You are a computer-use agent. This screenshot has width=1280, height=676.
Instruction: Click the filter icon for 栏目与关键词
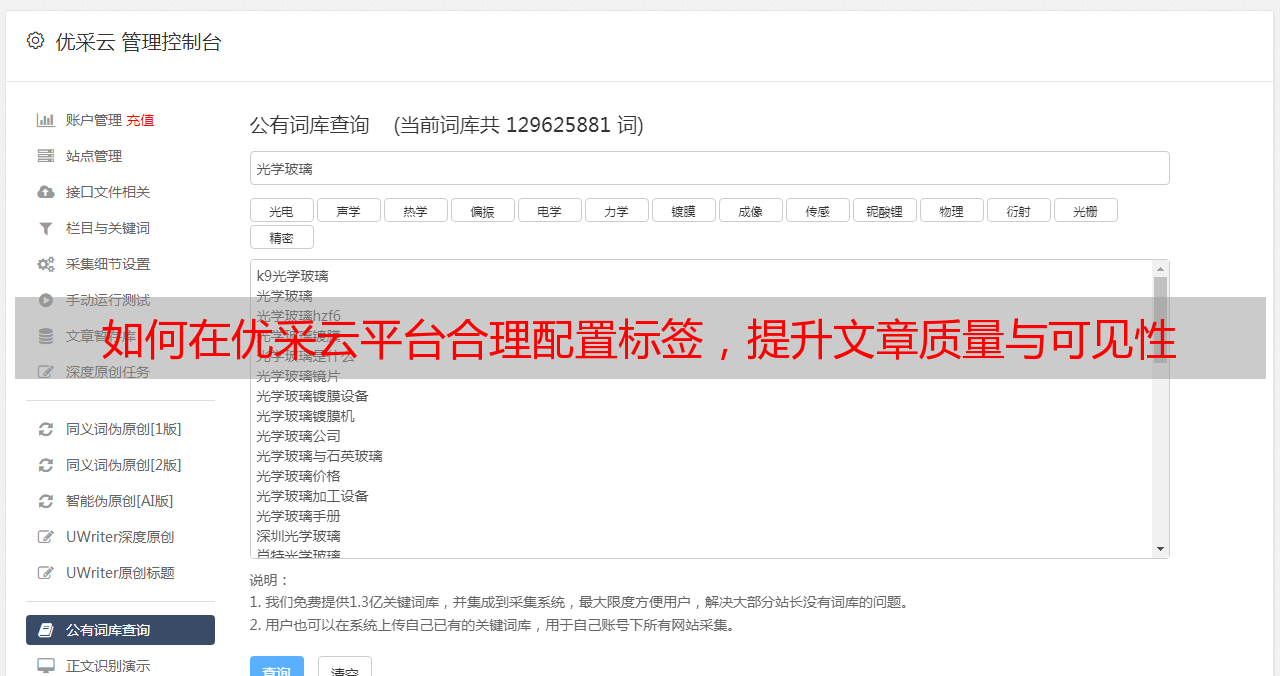click(46, 228)
